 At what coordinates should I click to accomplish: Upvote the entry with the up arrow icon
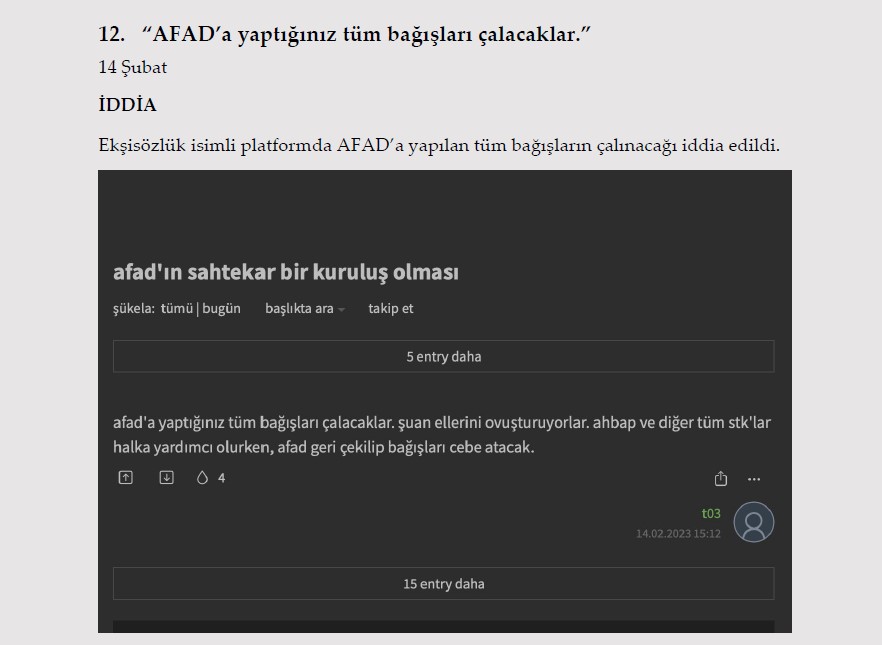click(125, 478)
